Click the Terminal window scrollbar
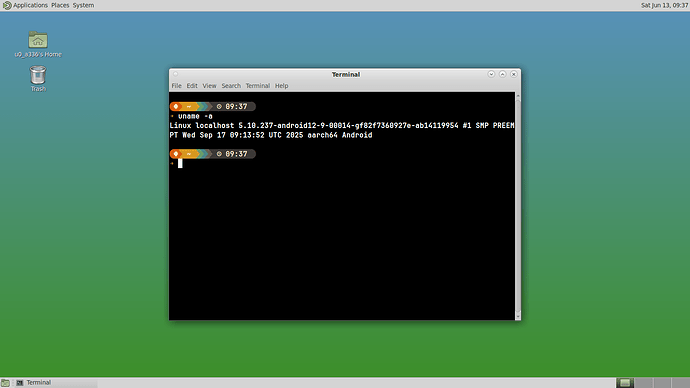 point(518,205)
